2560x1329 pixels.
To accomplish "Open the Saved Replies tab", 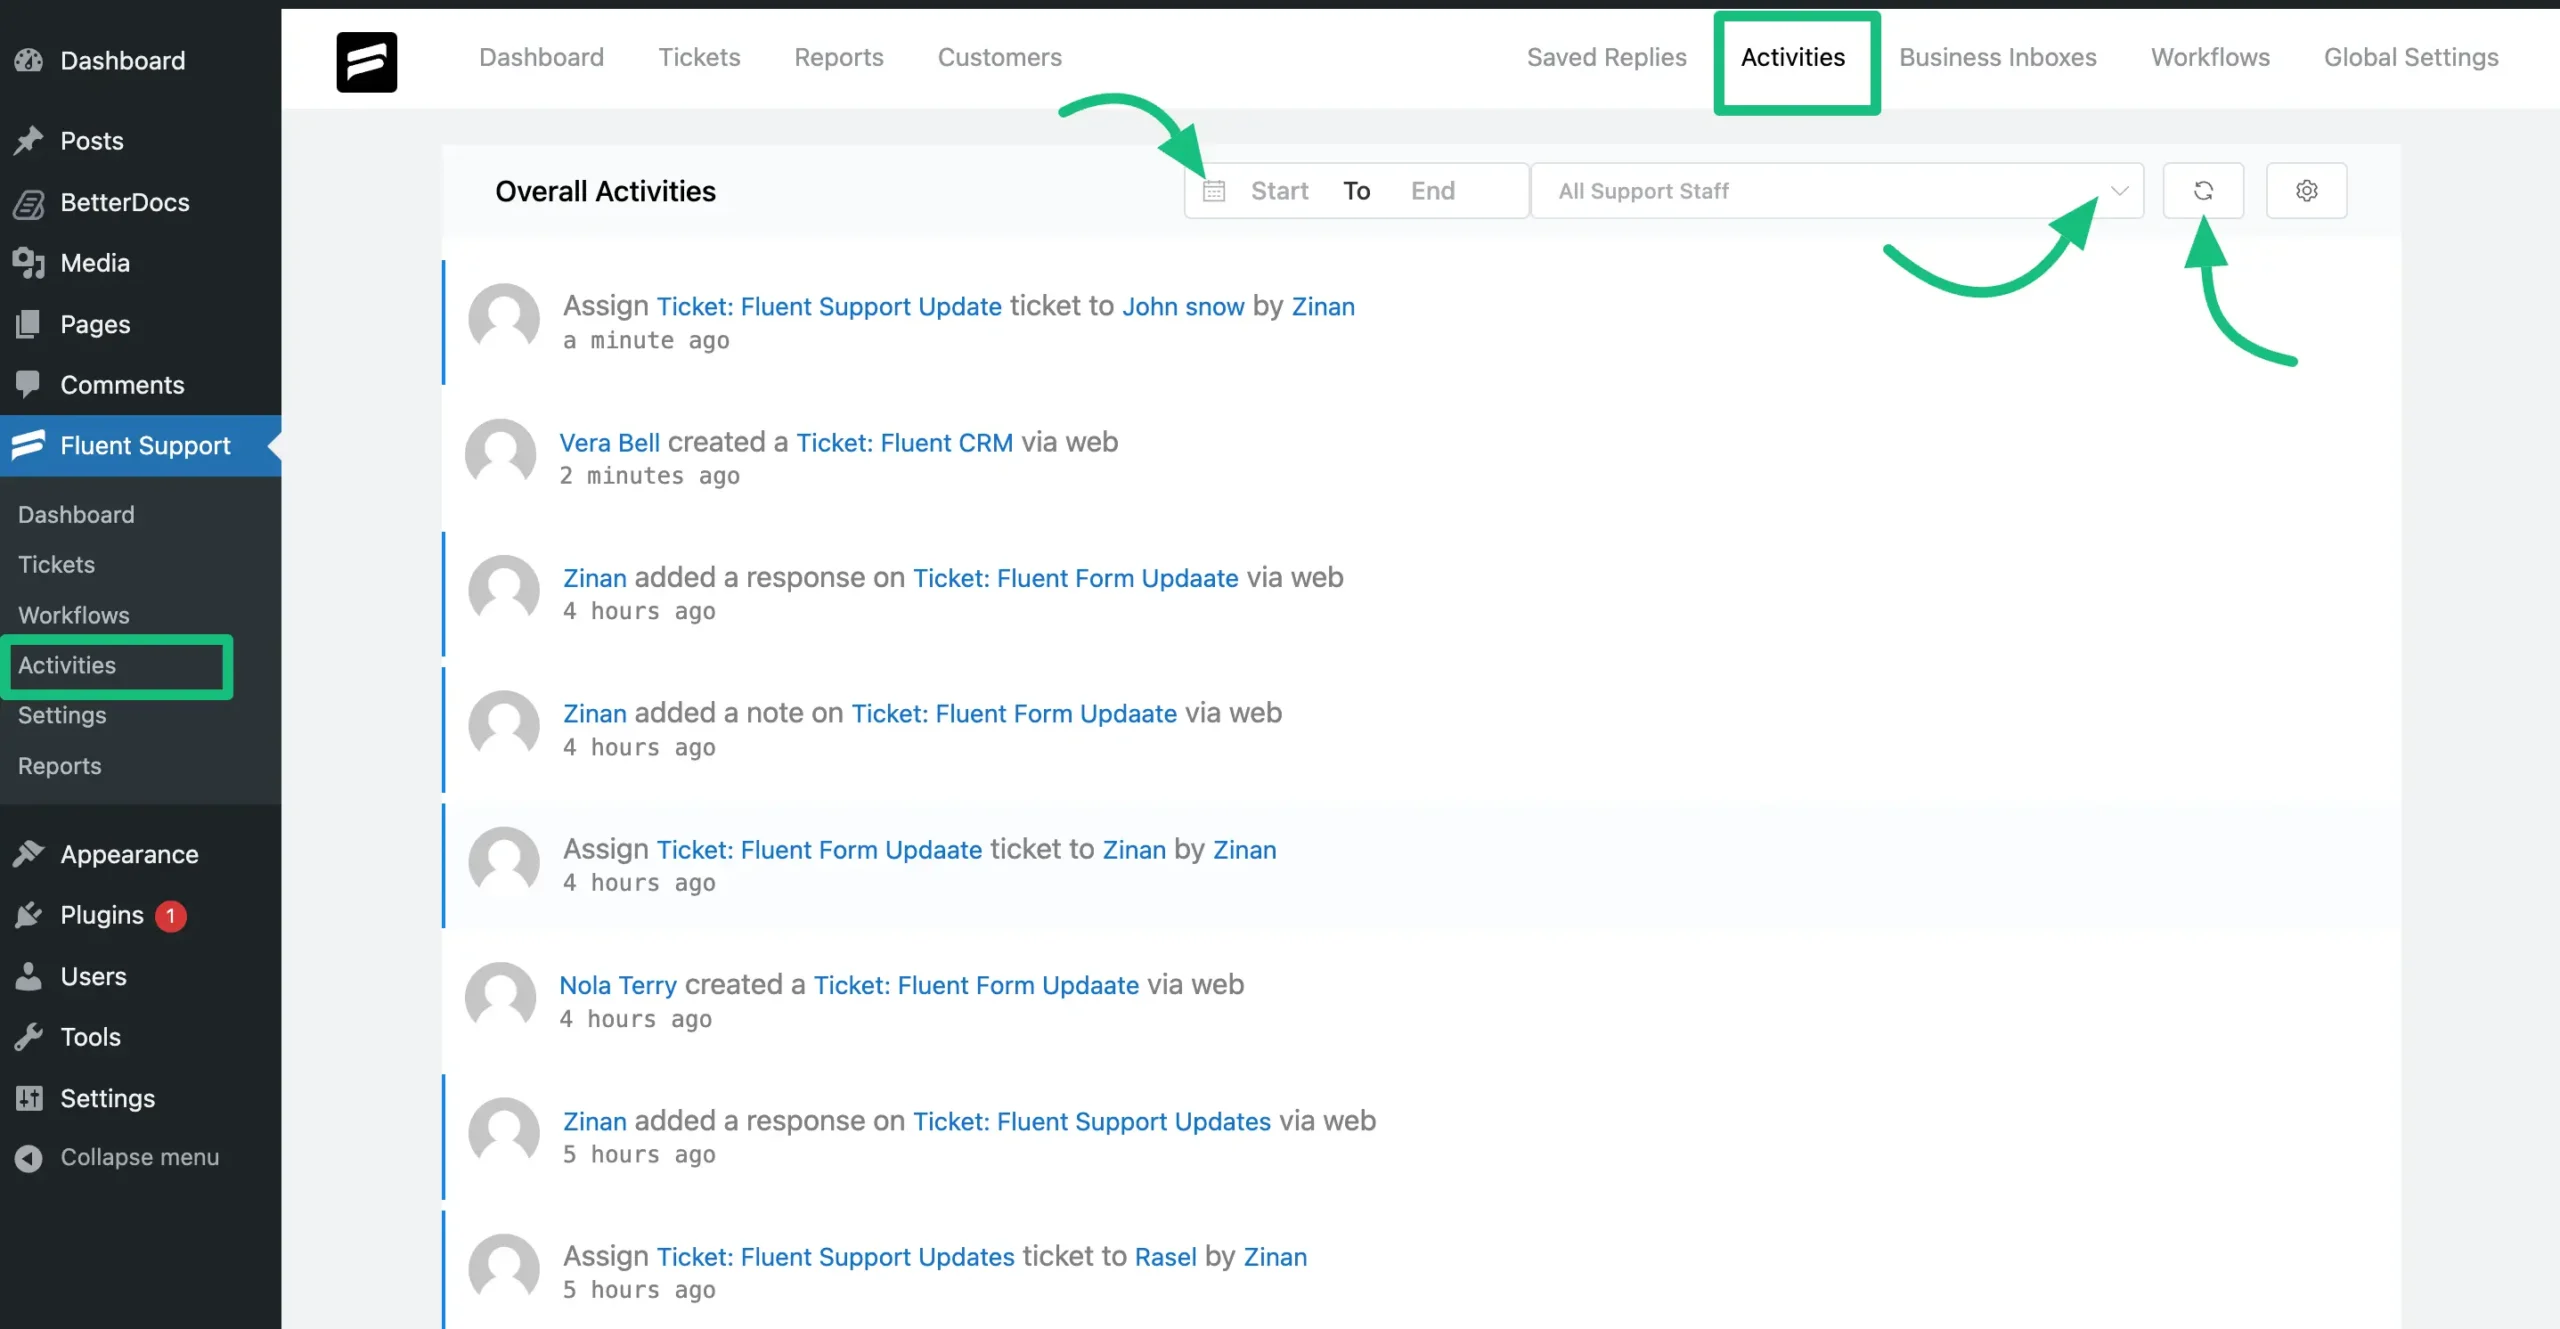I will 1606,57.
